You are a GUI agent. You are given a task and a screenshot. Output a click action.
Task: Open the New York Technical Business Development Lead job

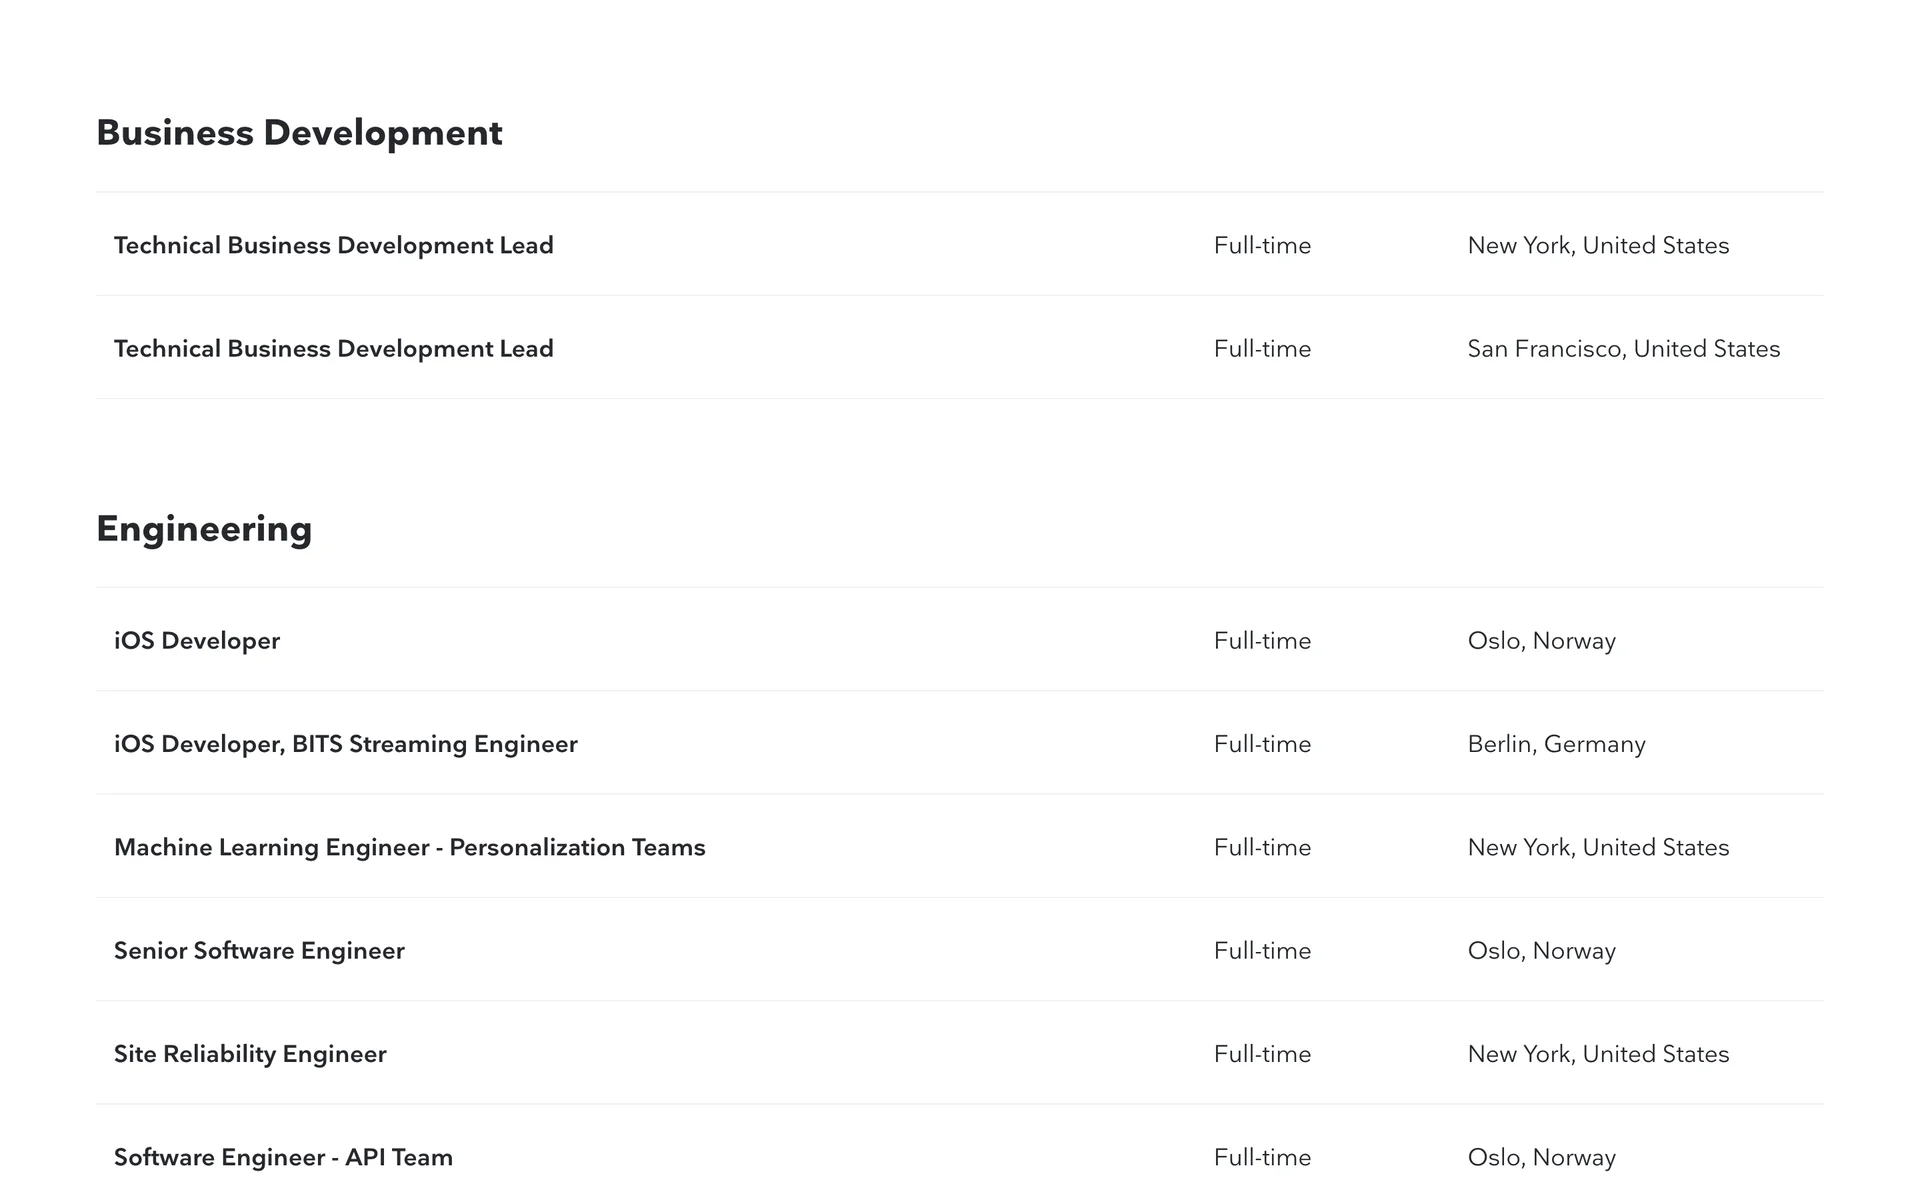pos(333,246)
